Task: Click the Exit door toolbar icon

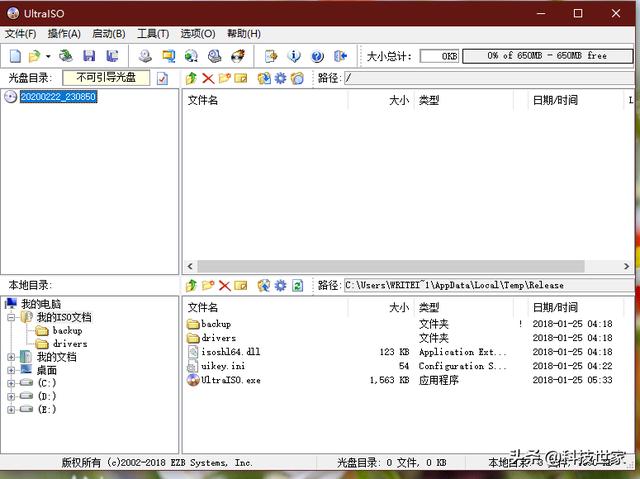Action: 340,56
